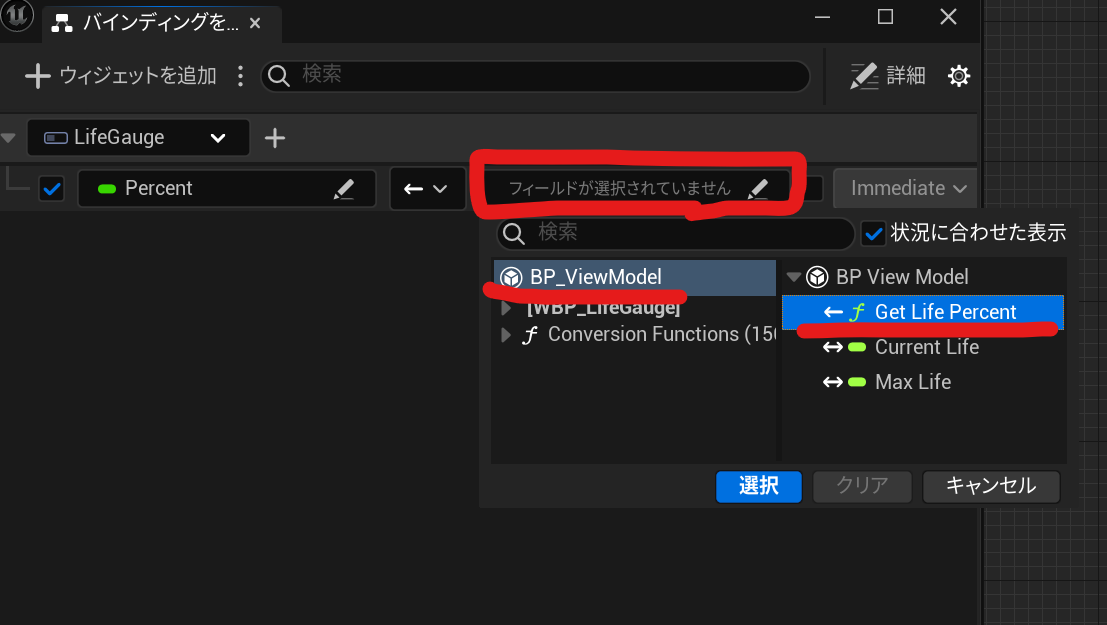1107x625 pixels.
Task: Click the 詳細 details pencil icon
Action: pyautogui.click(x=863, y=76)
